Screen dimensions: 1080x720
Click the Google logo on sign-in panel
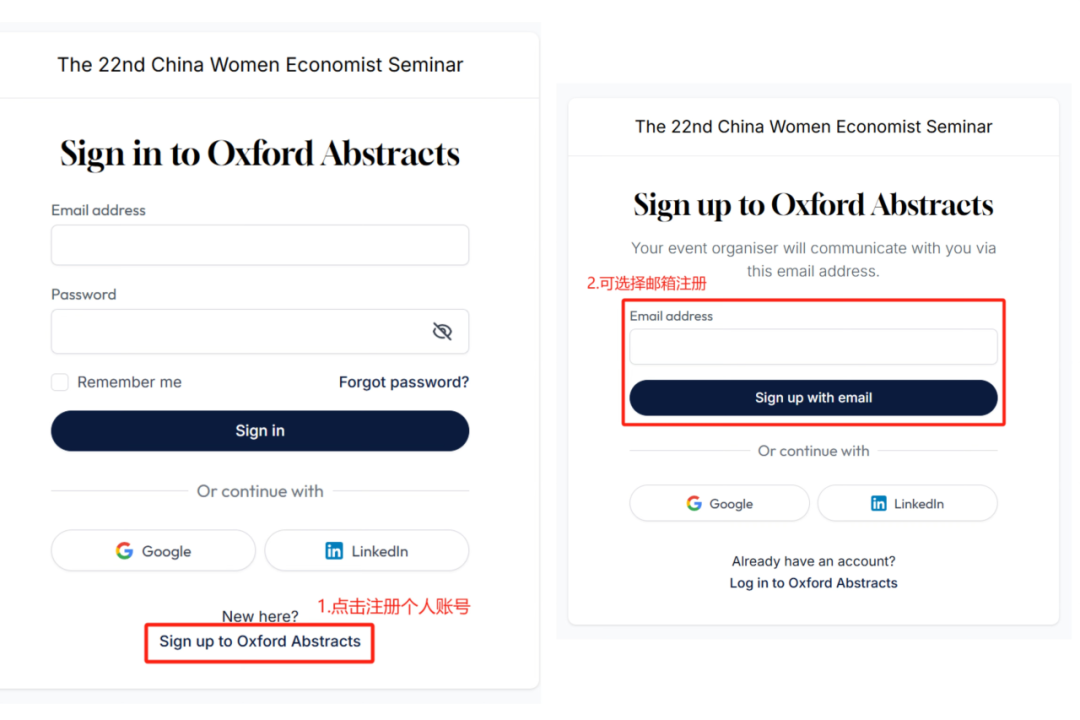click(125, 551)
